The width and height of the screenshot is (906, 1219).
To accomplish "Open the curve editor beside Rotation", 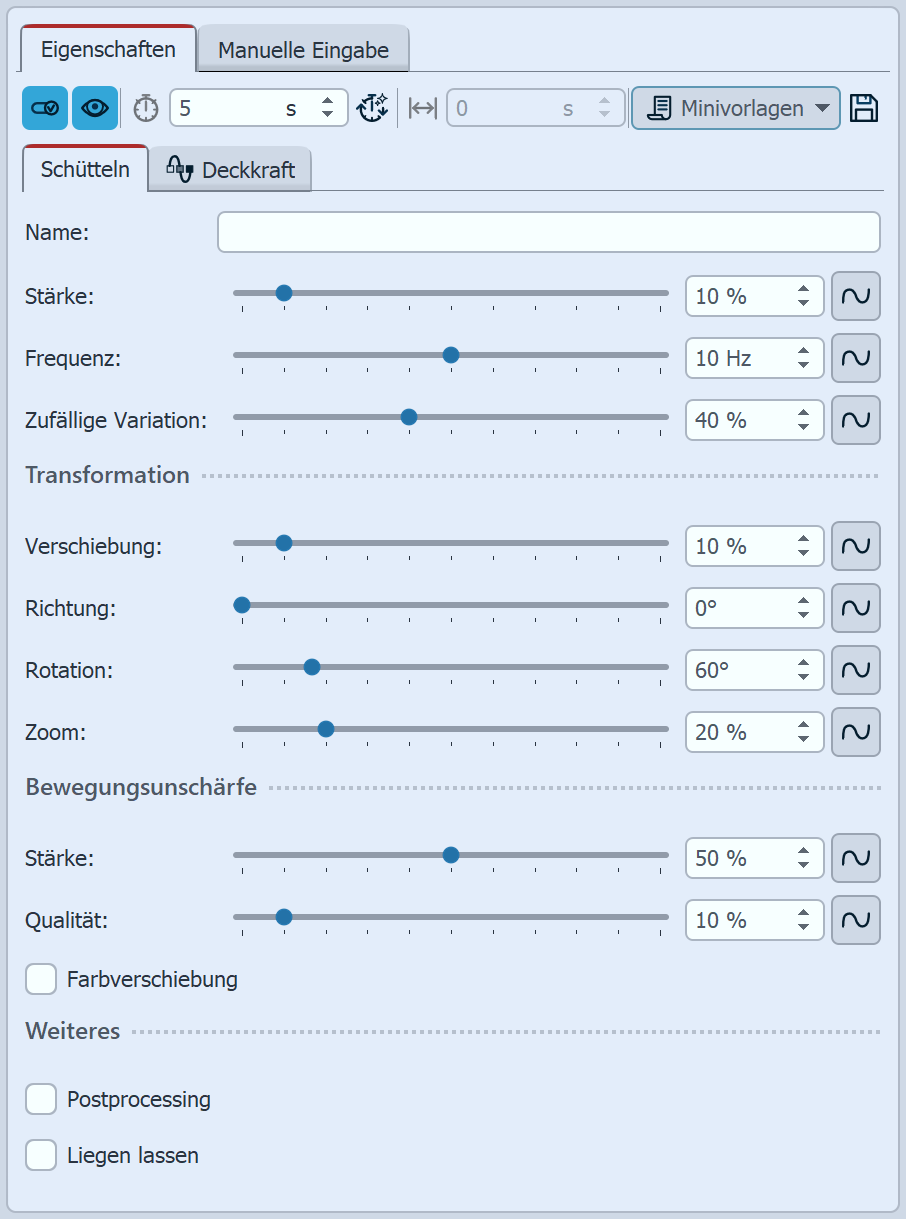I will click(856, 670).
